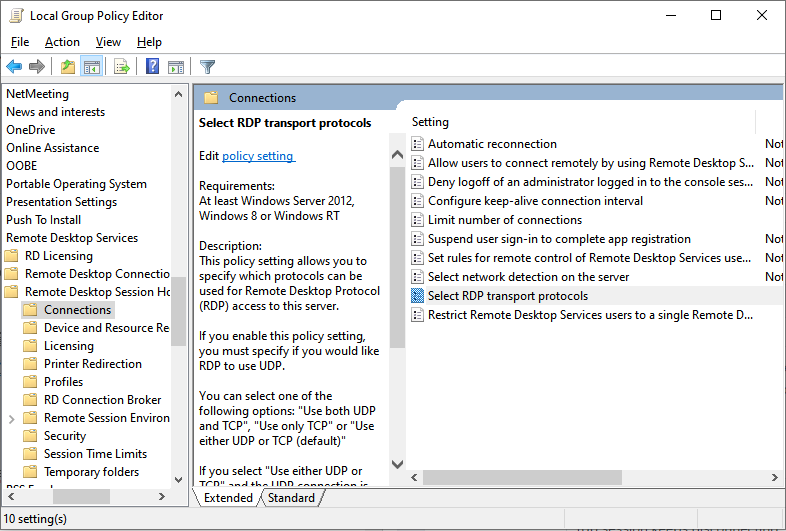Screen dimensions: 786x531
Task: Toggle Show/Hide Console Tree button
Action: [x=91, y=67]
